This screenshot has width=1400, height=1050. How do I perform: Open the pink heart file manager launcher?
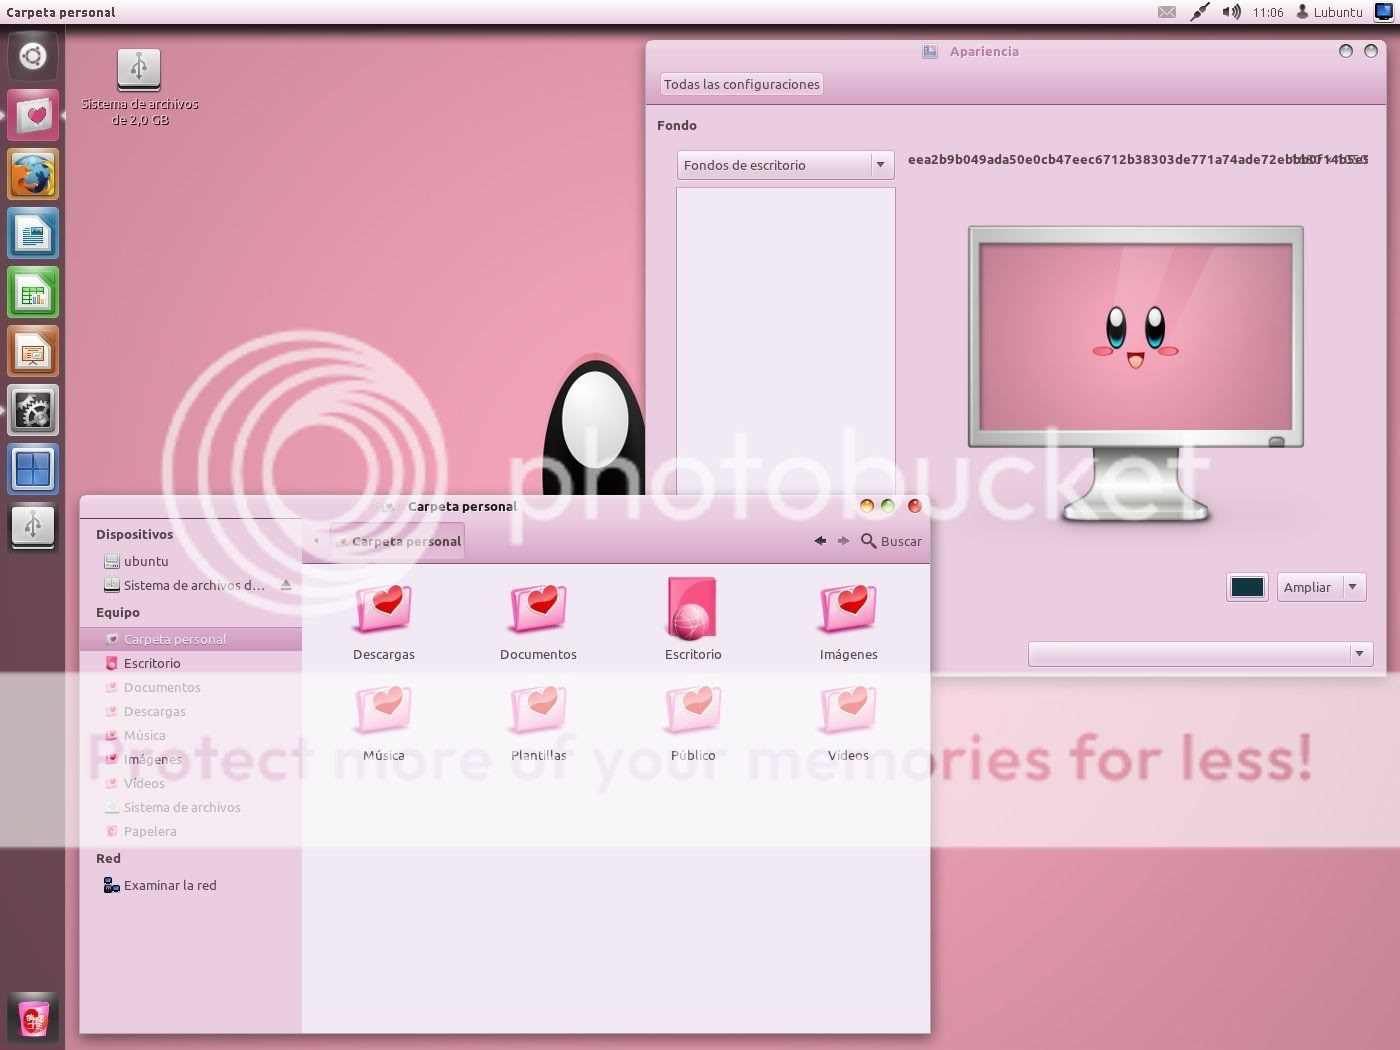click(33, 115)
